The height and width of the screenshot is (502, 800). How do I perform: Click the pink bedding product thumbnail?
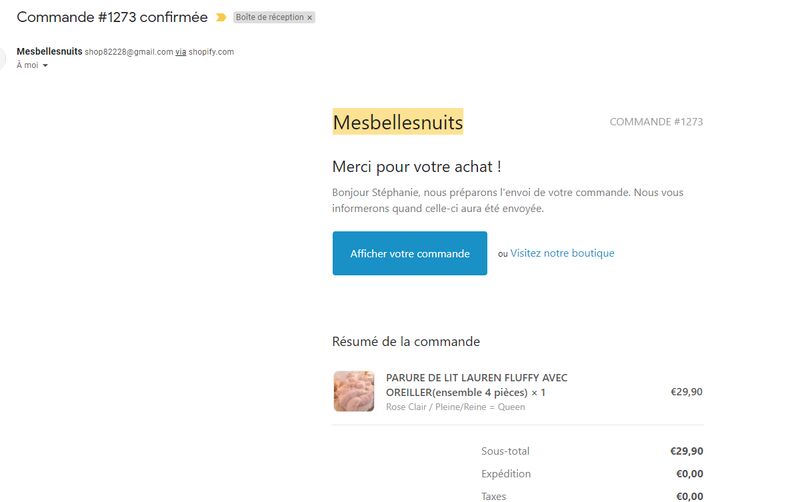tap(353, 391)
